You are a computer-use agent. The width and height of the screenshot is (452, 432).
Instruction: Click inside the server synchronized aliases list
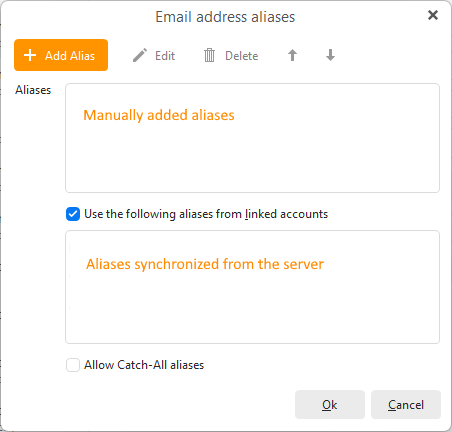252,287
